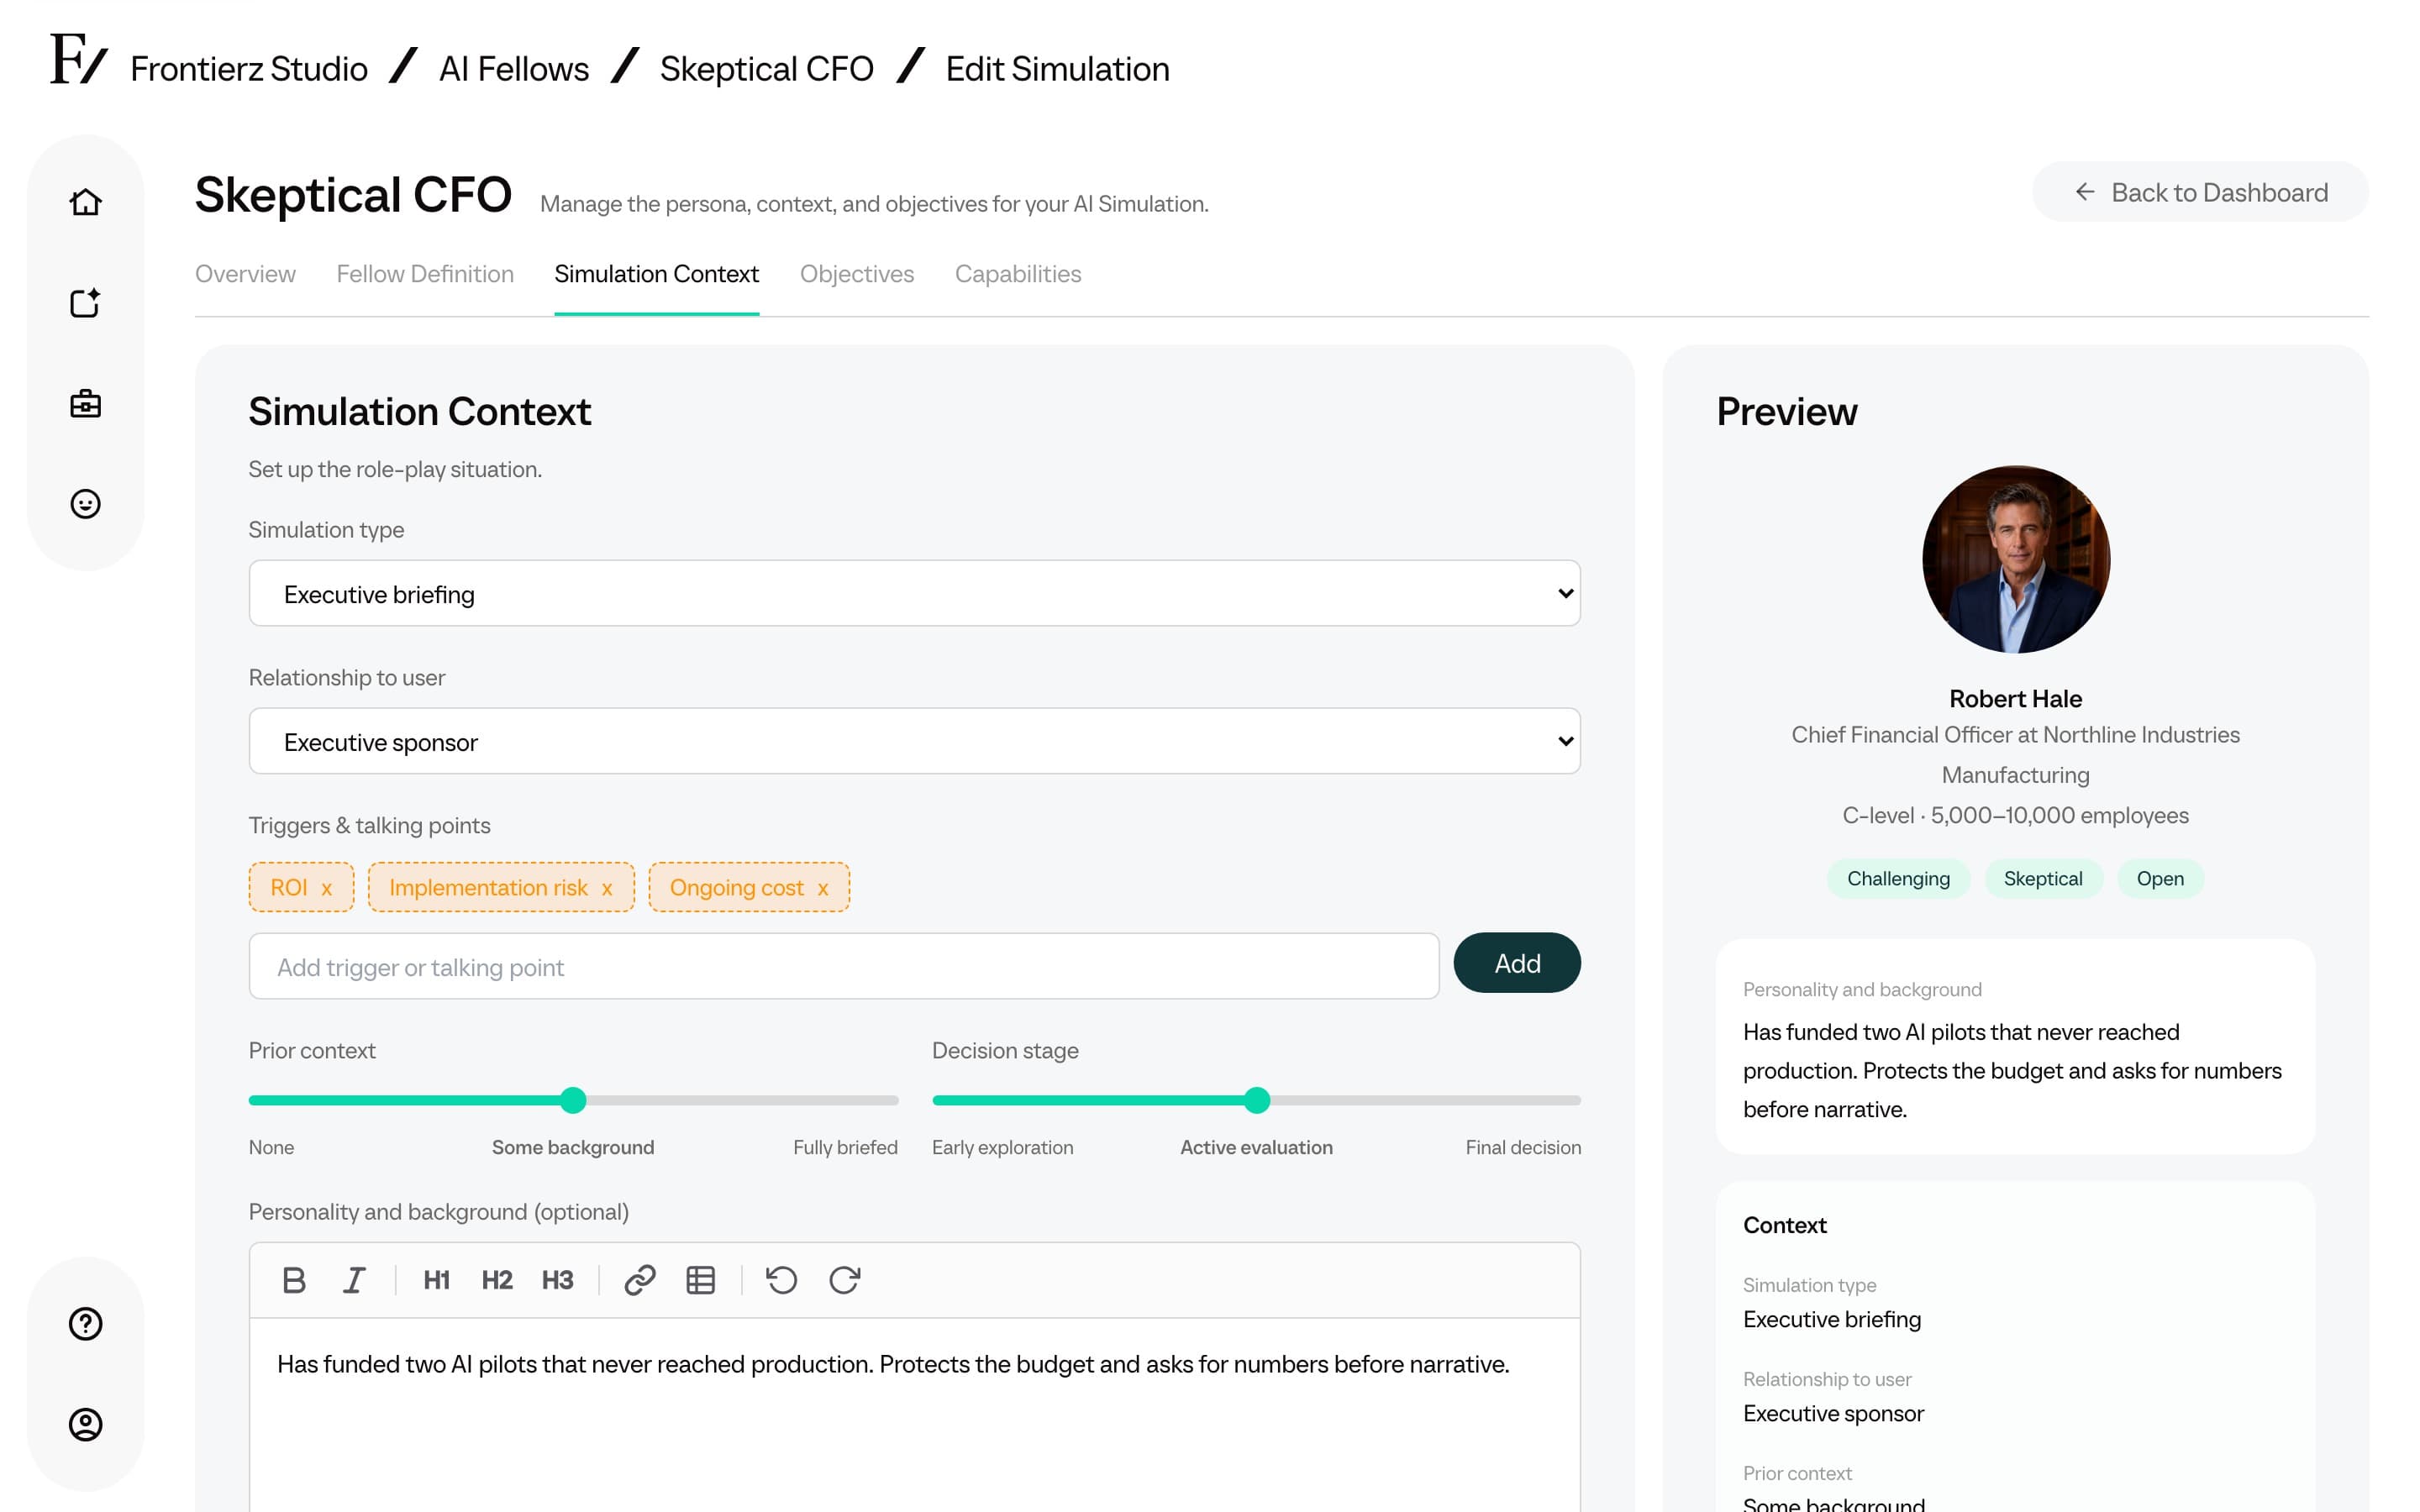Click the Add button for triggers
This screenshot has width=2420, height=1512.
(1517, 963)
